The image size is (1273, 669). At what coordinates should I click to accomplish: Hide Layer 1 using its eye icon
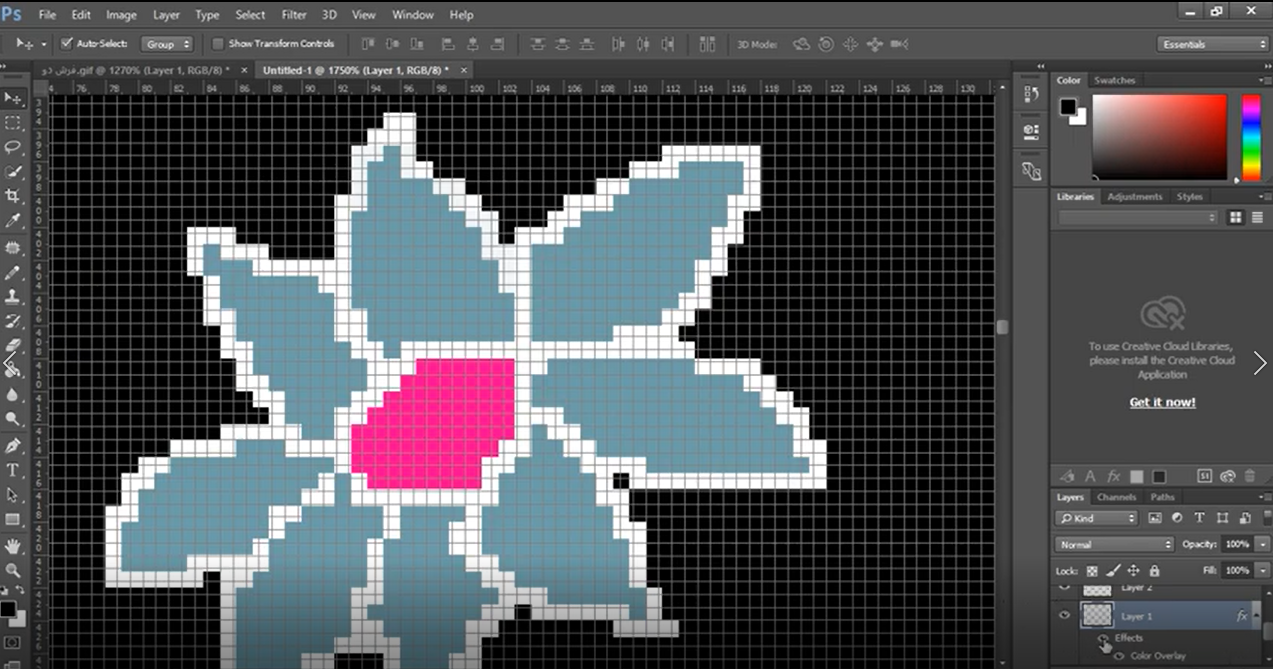(x=1064, y=616)
